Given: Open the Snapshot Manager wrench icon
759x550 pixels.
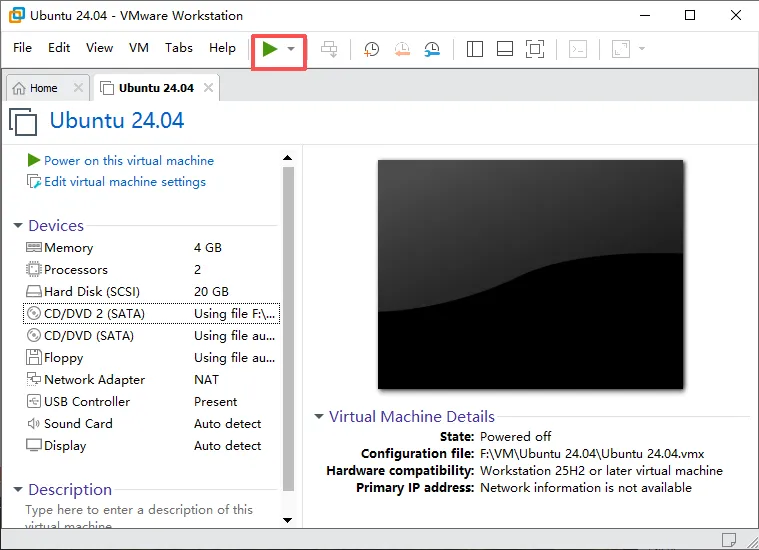Looking at the screenshot, I should tap(432, 49).
